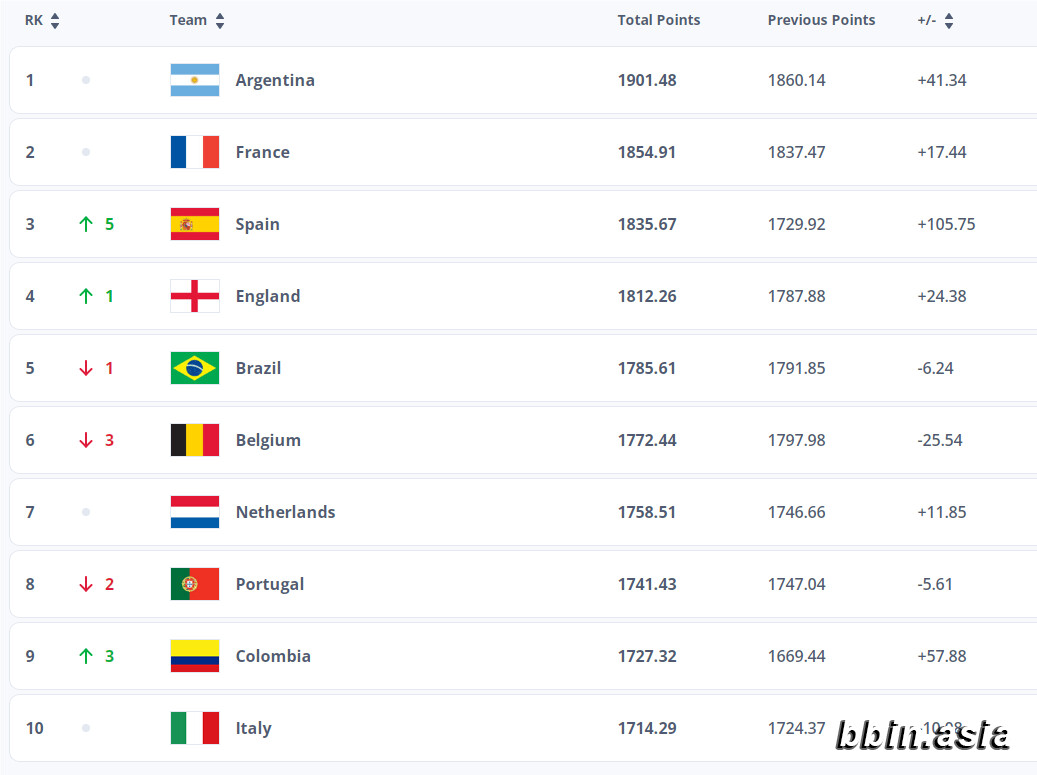
Task: Click Portugal's red down arrow indicator
Action: [x=86, y=584]
